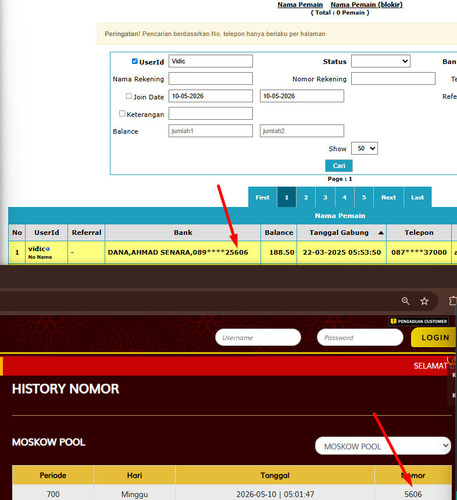This screenshot has height=500, width=457.
Task: Click the Hari column header
Action: pos(135,475)
